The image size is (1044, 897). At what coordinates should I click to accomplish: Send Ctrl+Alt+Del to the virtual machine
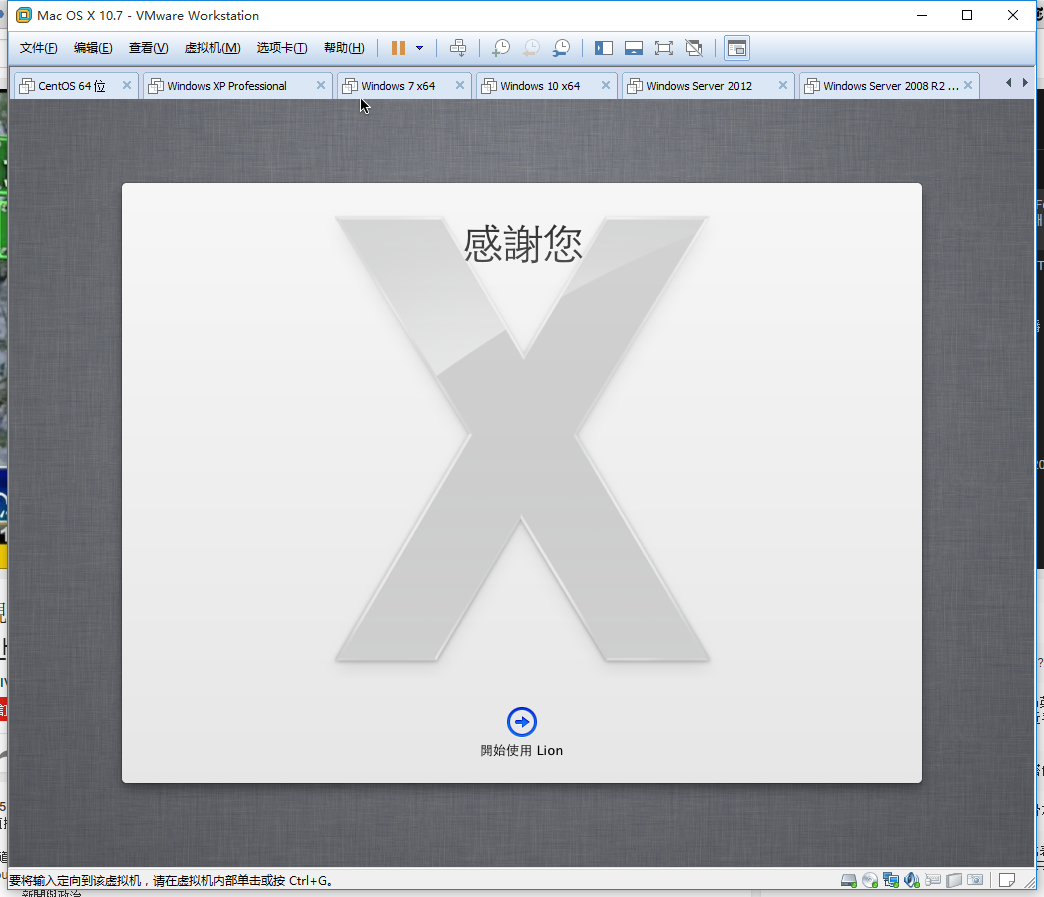[x=458, y=48]
